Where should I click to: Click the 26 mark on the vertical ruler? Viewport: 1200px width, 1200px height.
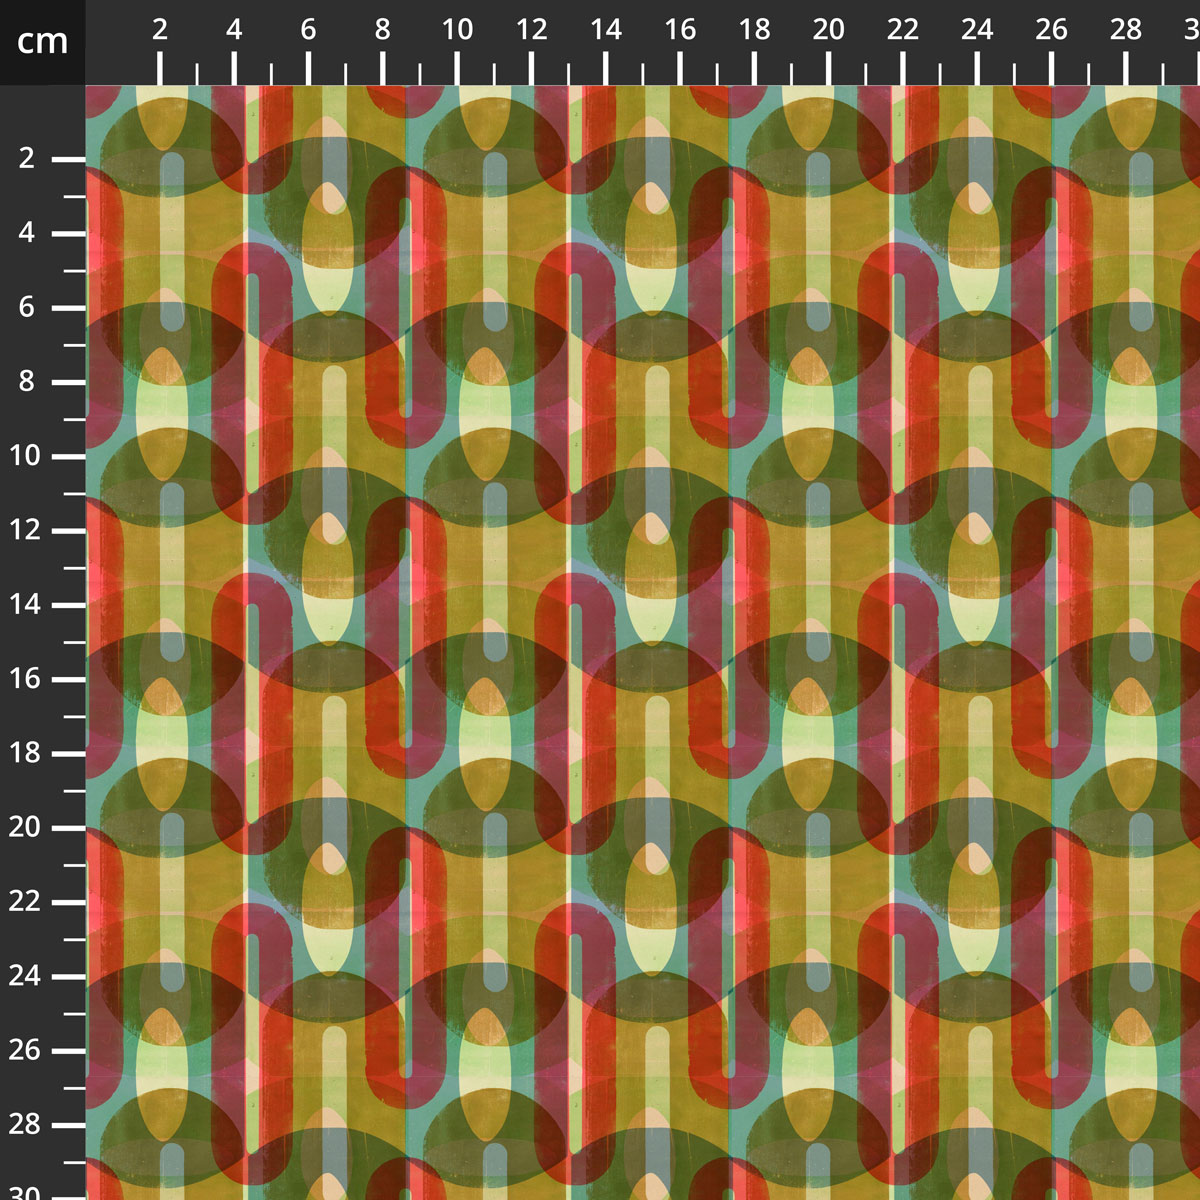pyautogui.click(x=26, y=1050)
